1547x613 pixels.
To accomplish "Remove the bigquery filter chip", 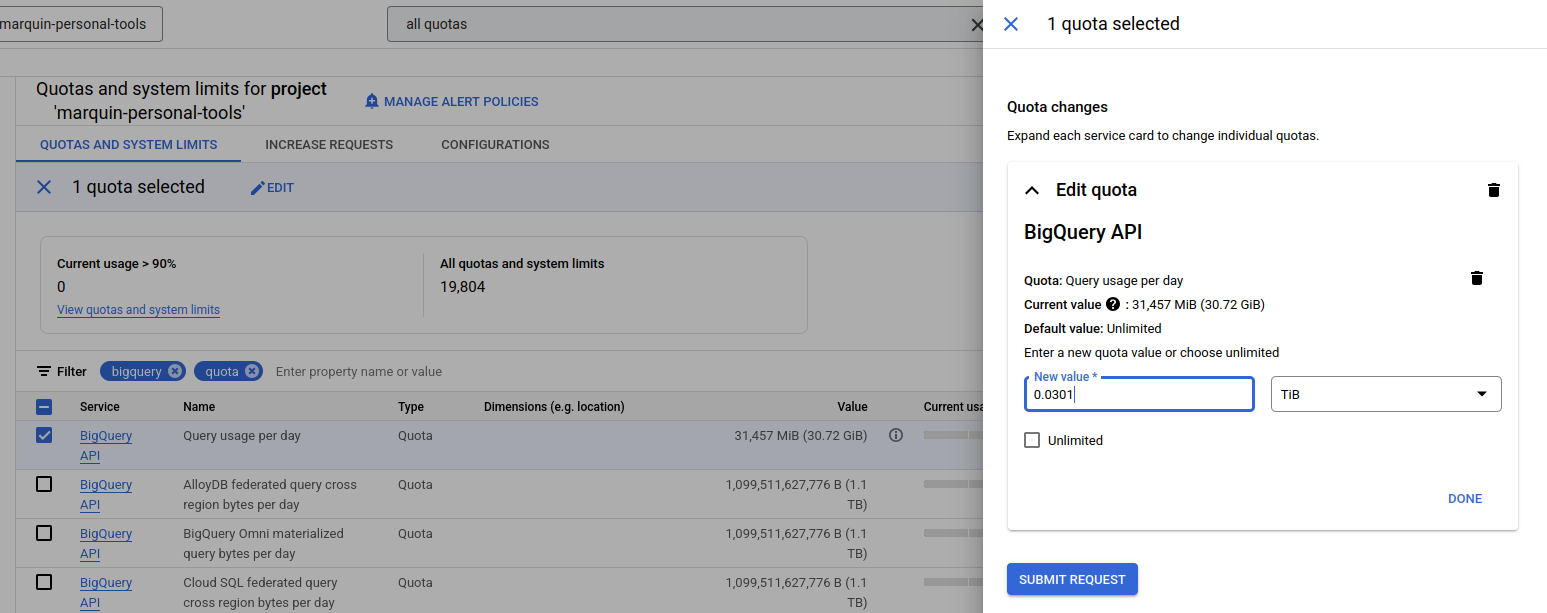I will coord(176,371).
